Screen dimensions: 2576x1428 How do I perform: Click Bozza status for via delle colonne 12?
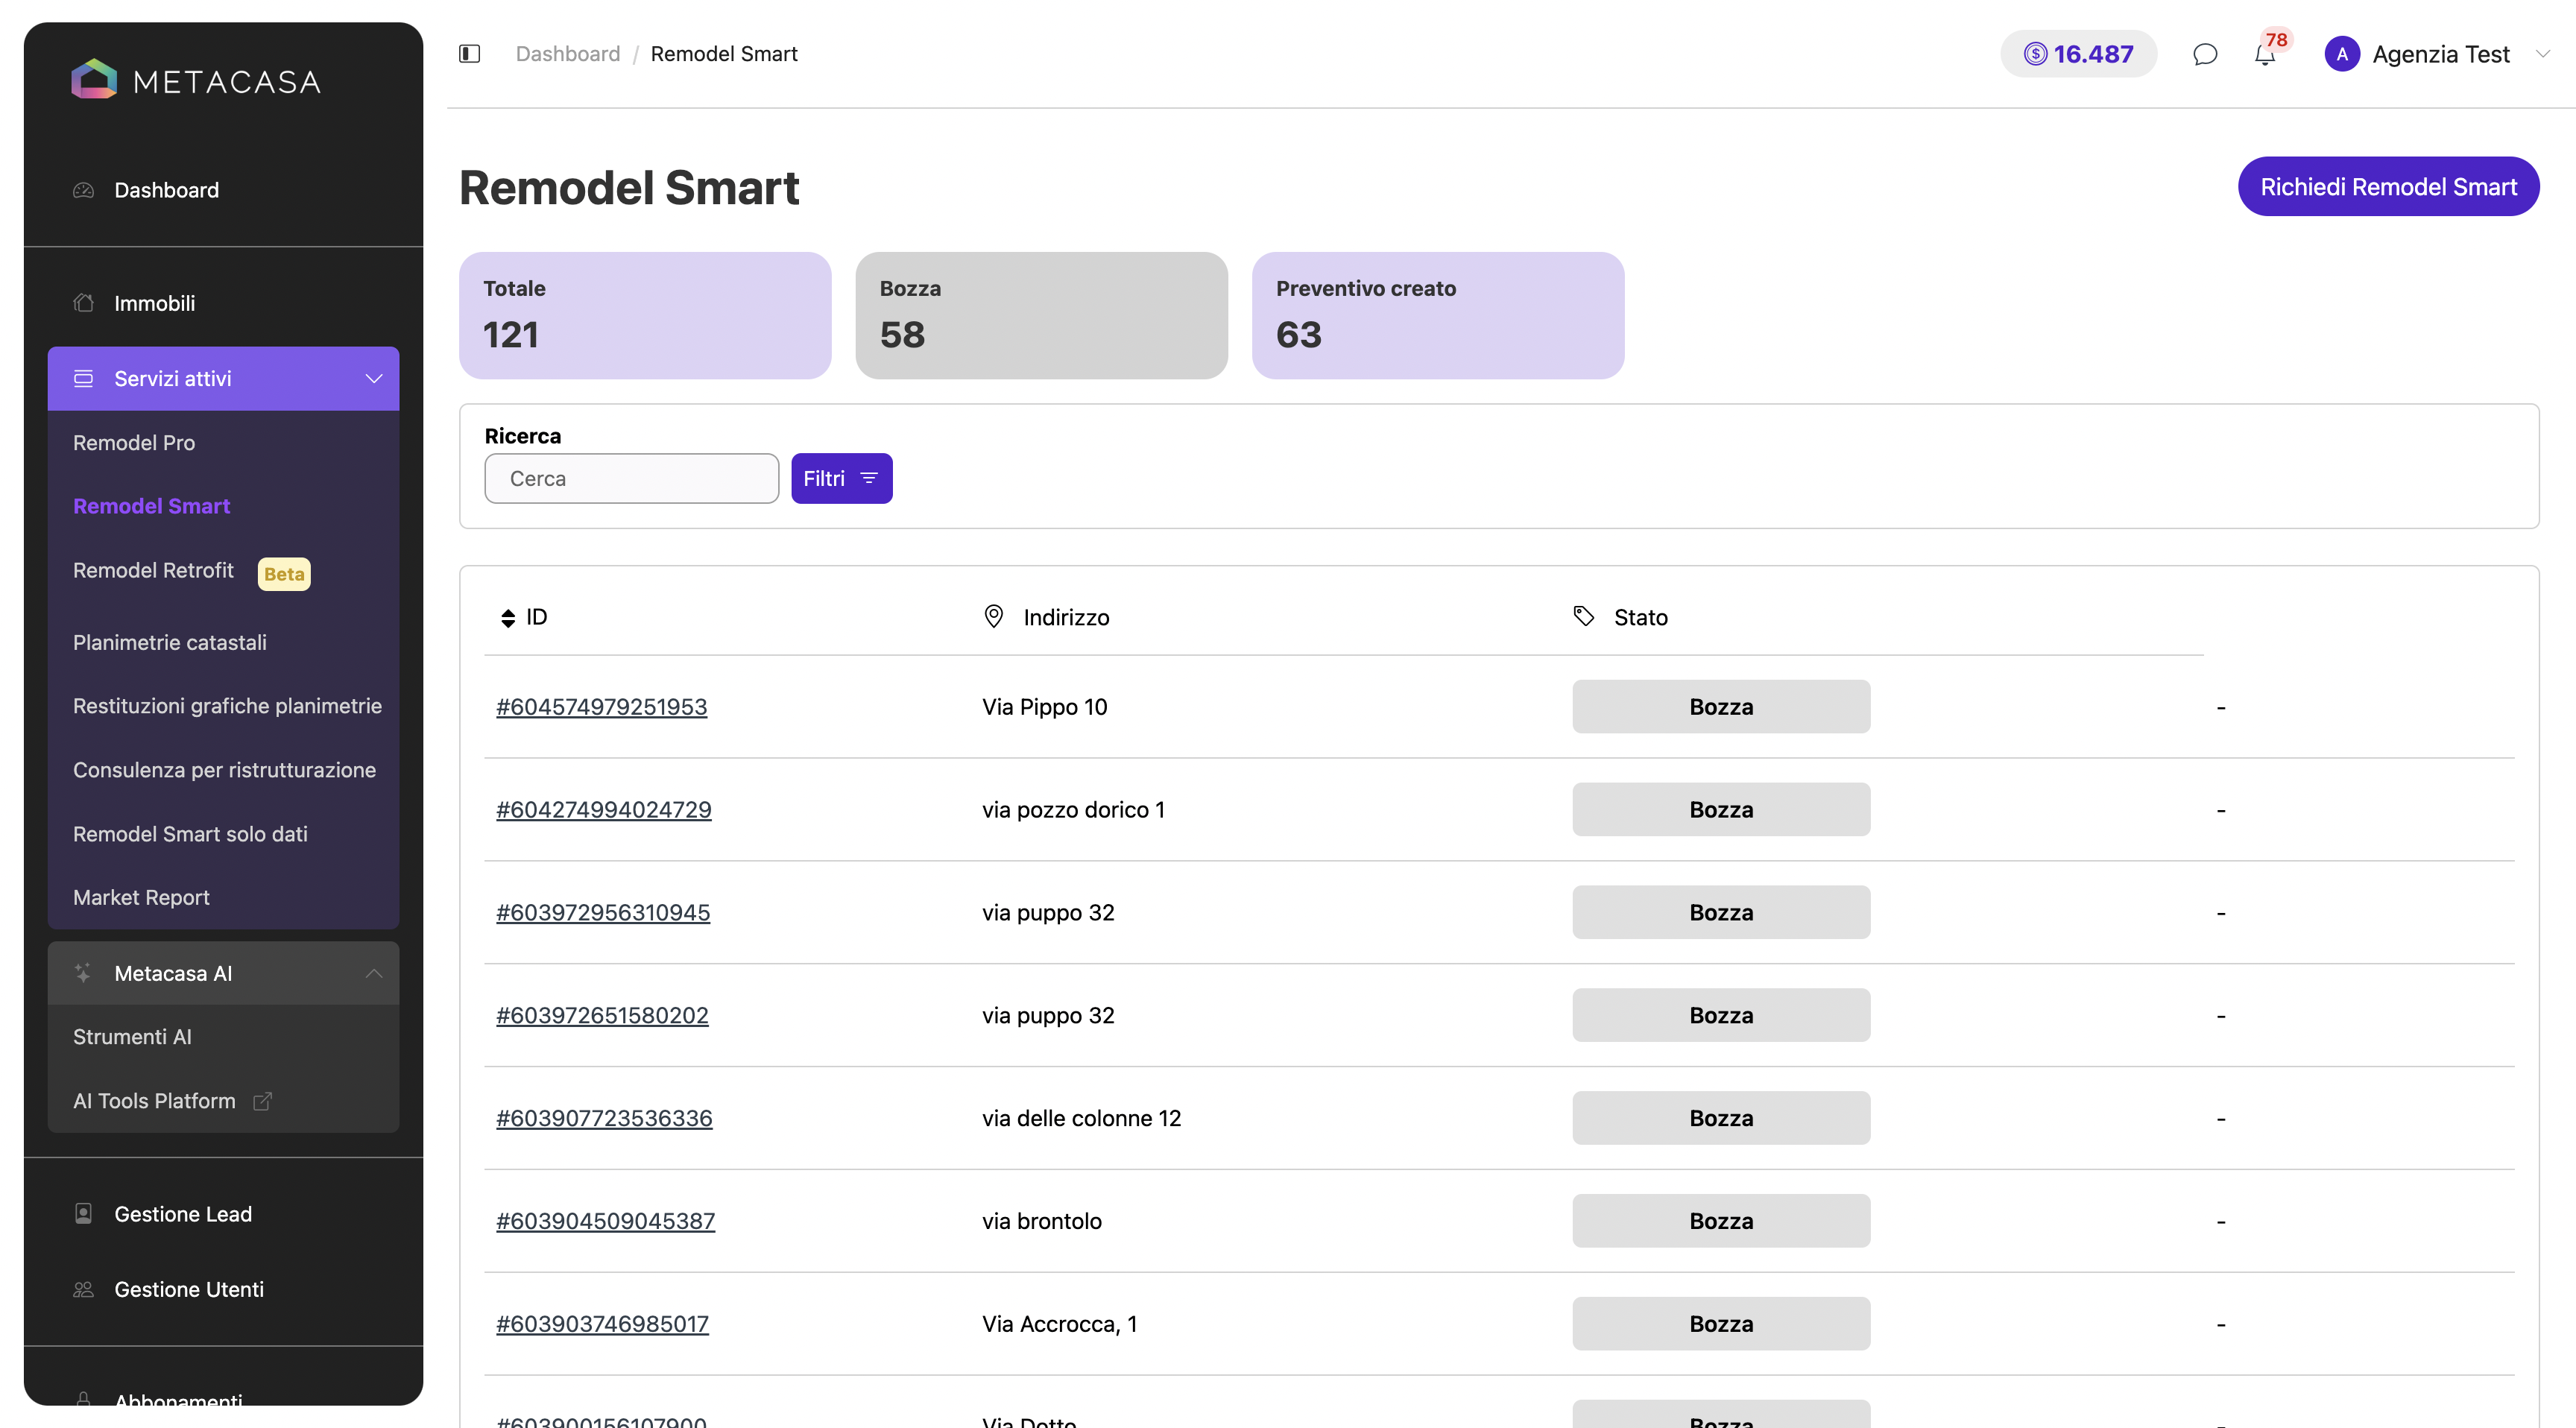(1720, 1119)
